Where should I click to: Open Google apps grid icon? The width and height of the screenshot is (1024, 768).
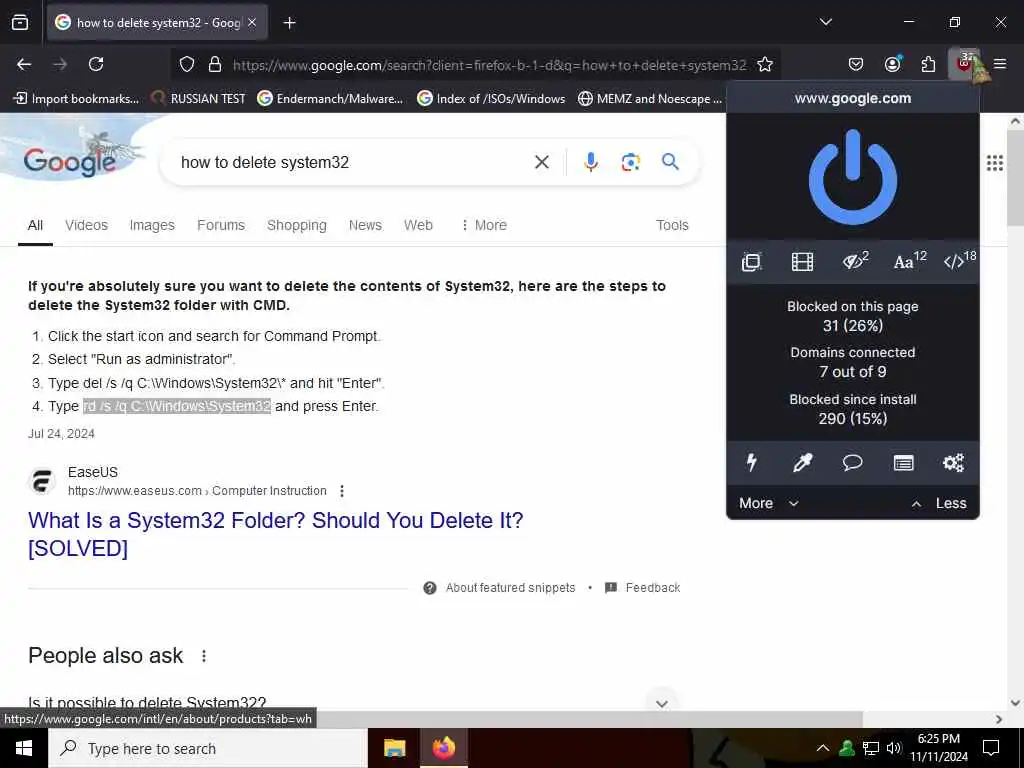(994, 163)
